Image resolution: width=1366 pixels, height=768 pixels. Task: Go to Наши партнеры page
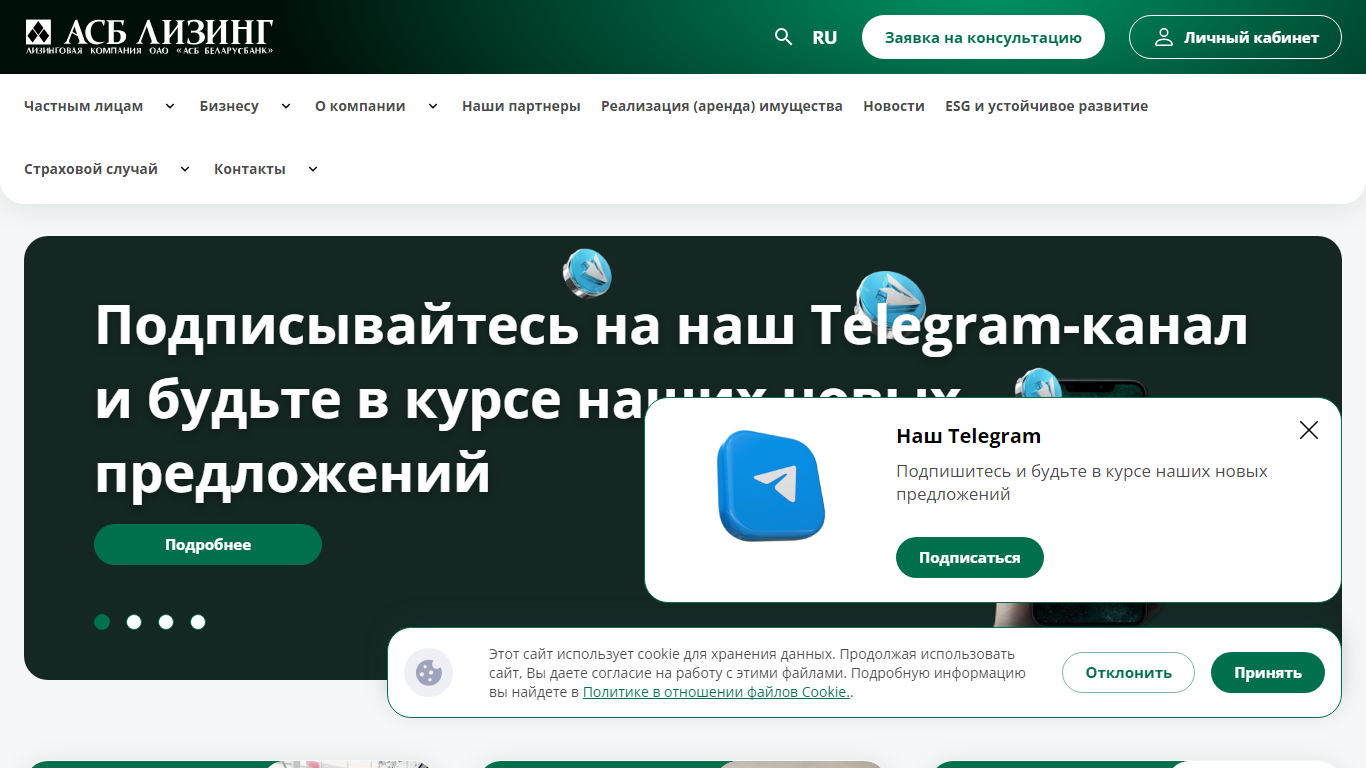[521, 106]
